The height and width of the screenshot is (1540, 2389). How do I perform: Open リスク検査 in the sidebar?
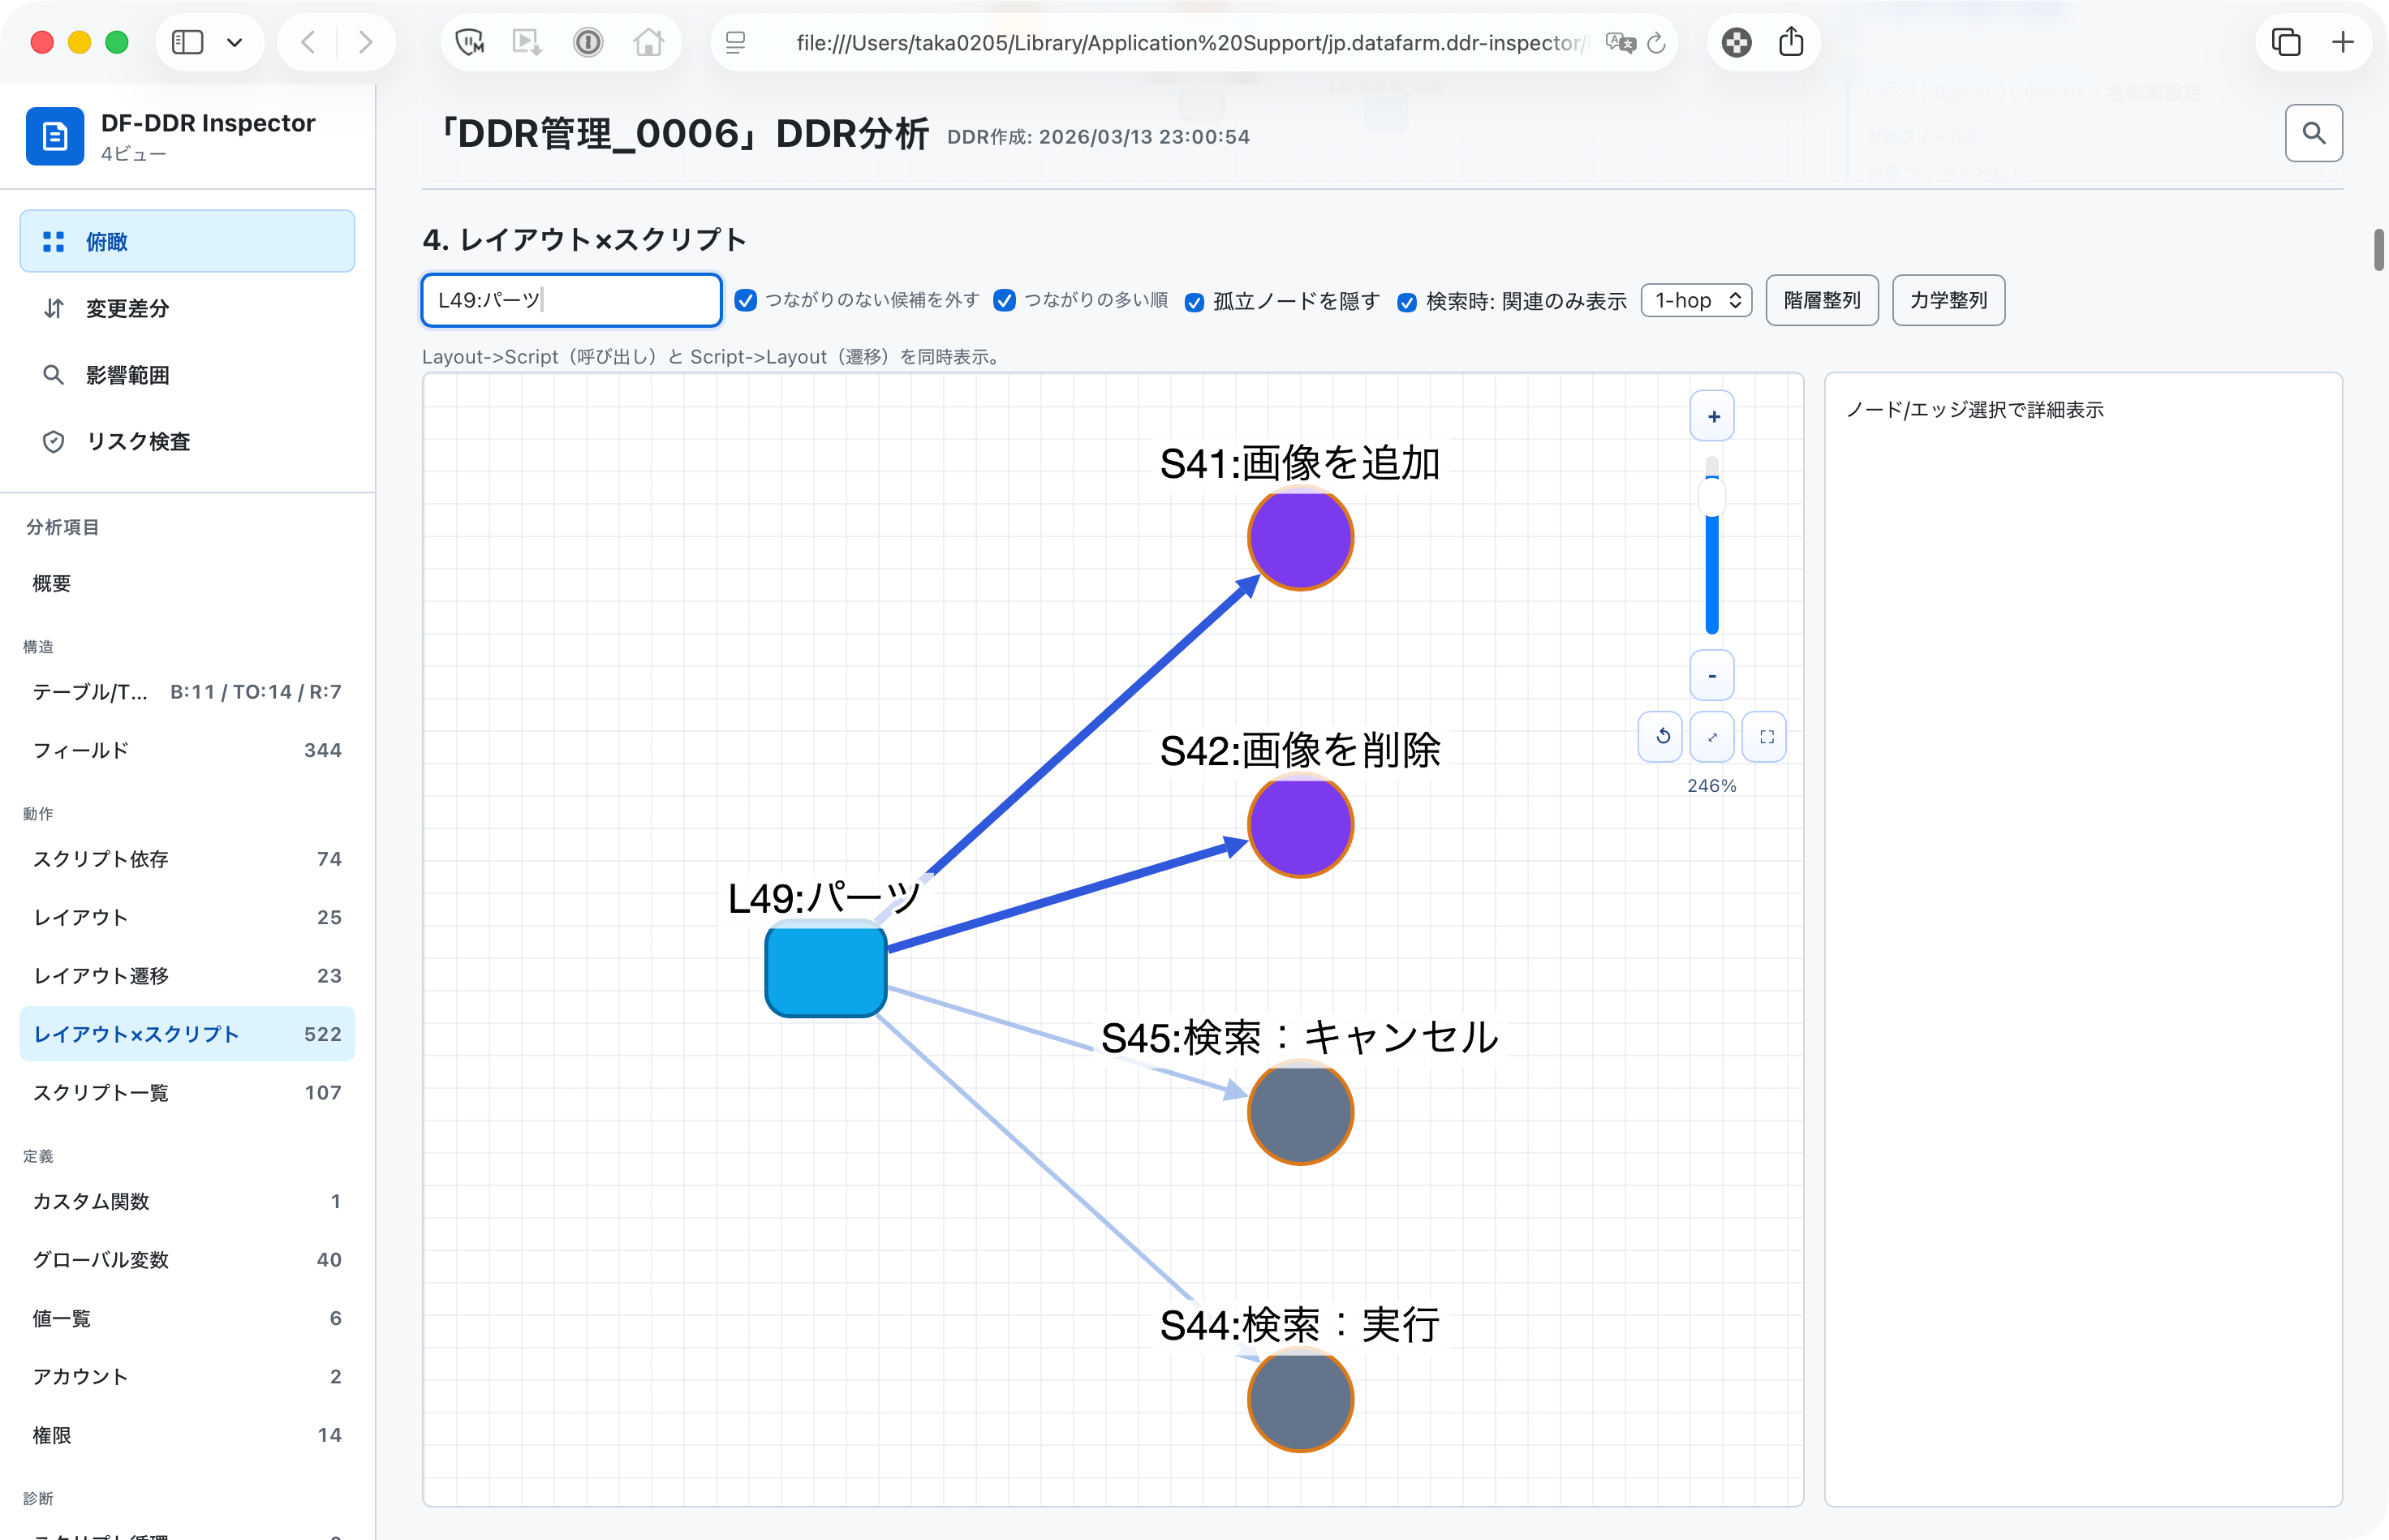coord(187,441)
